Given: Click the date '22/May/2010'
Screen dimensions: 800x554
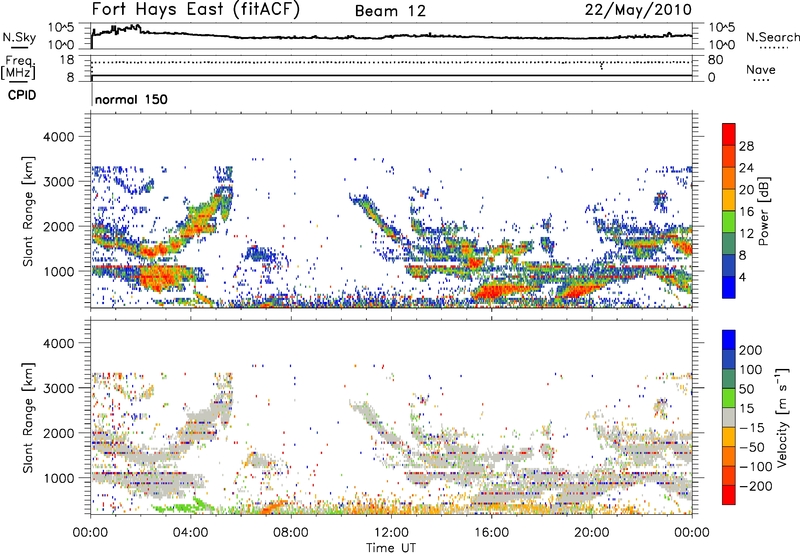Looking at the screenshot, I should 638,10.
